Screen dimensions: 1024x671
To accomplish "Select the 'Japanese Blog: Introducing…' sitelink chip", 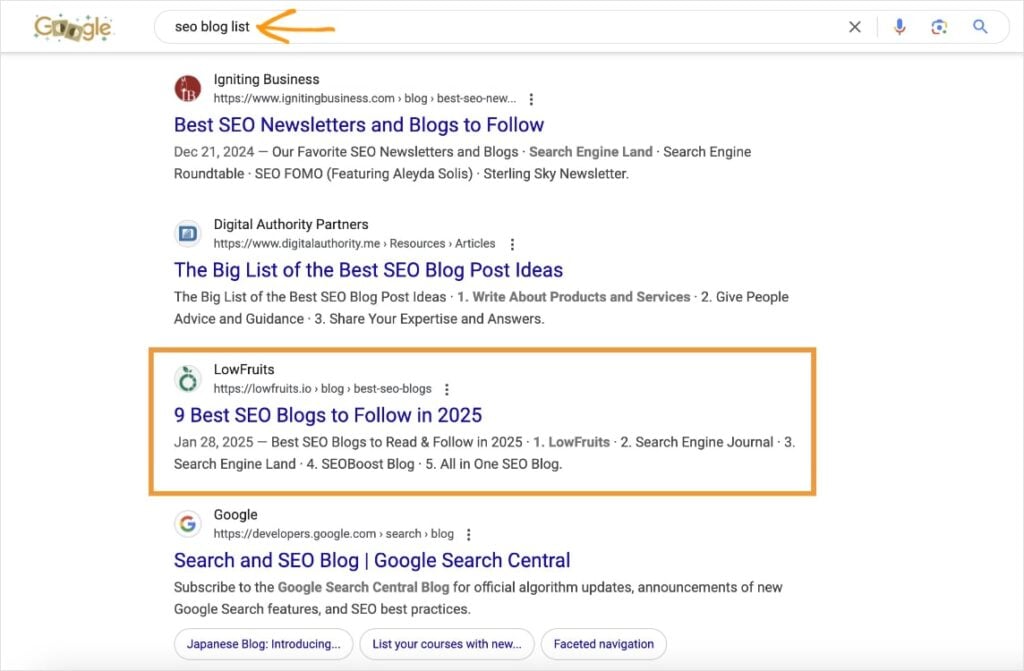I will click(x=262, y=644).
